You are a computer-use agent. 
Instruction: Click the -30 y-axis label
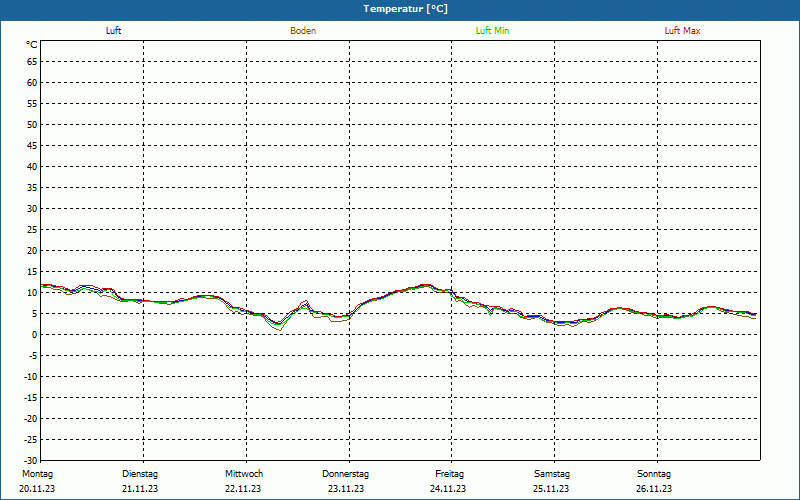point(31,461)
